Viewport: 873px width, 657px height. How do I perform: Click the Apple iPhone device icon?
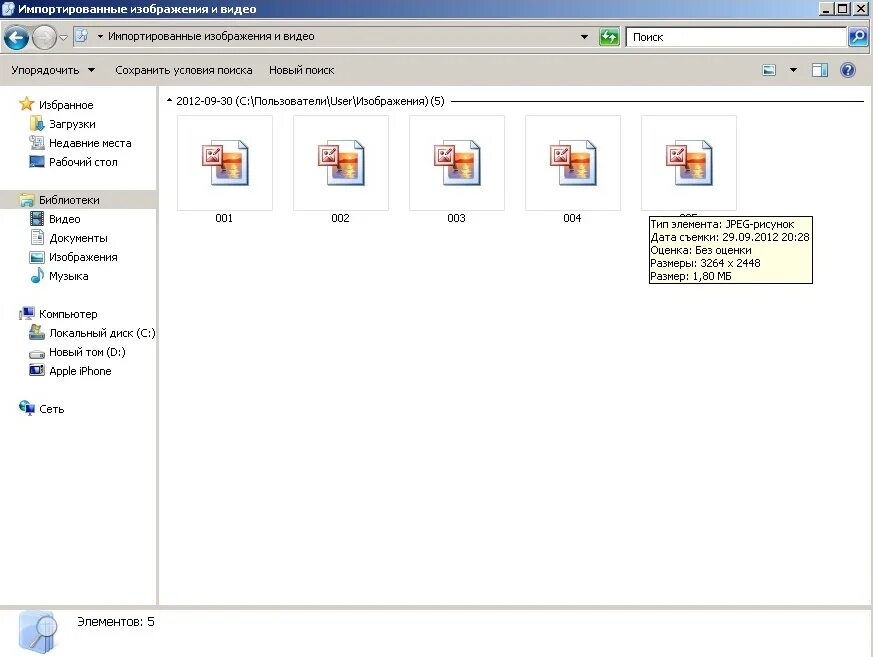(37, 370)
